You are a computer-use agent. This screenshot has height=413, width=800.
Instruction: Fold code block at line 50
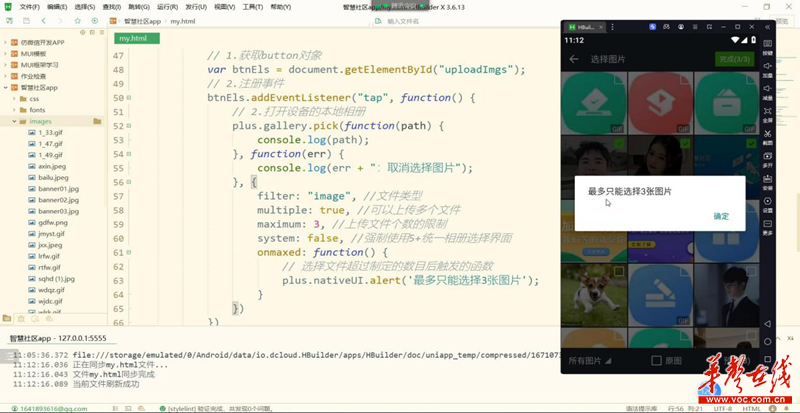130,98
